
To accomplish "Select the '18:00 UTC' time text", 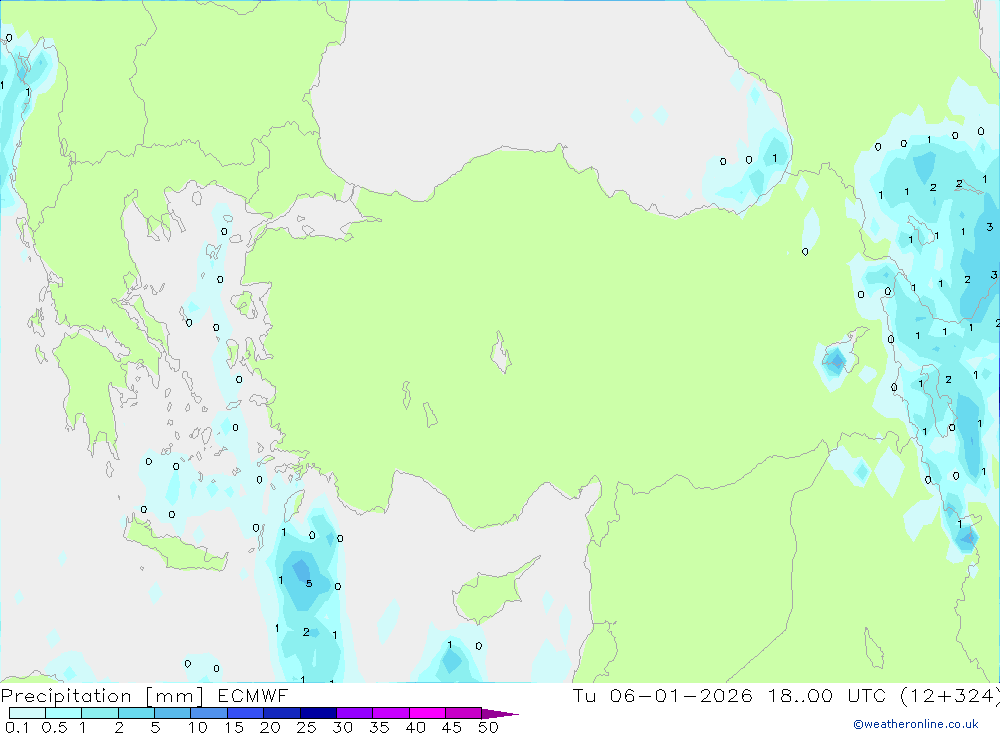I will pyautogui.click(x=827, y=695).
